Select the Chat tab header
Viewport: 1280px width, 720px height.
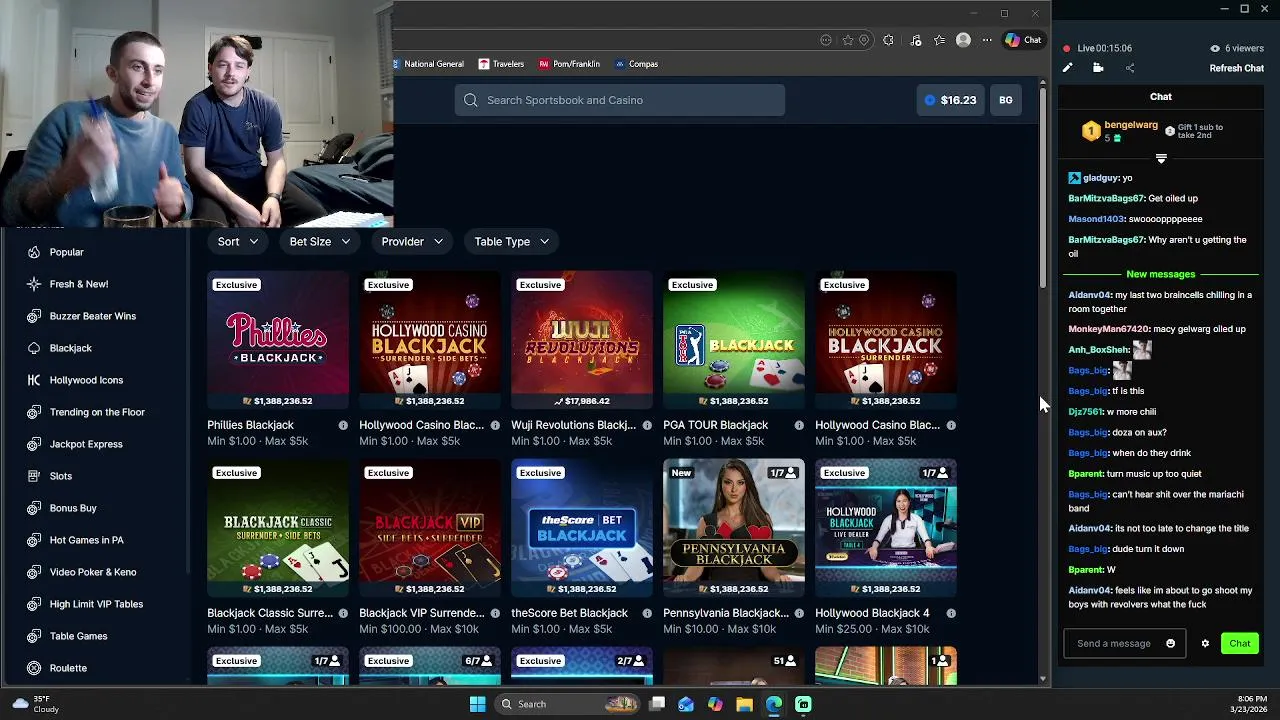[1161, 97]
